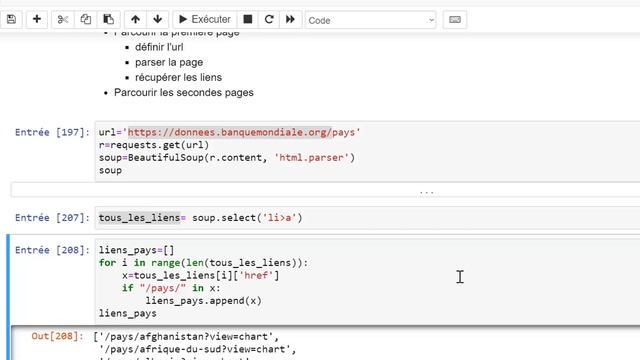The image size is (640, 360).
Task: Copy the selected cells
Action: point(86,19)
